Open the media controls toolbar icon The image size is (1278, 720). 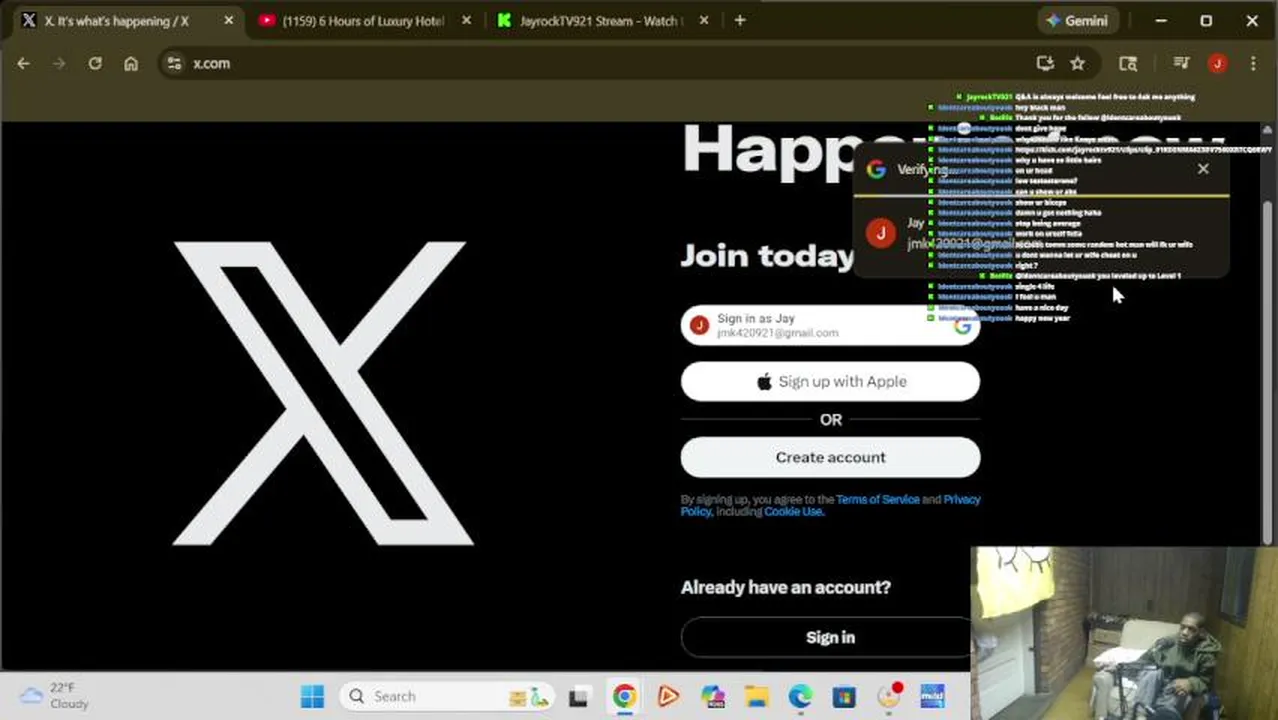pos(1181,63)
